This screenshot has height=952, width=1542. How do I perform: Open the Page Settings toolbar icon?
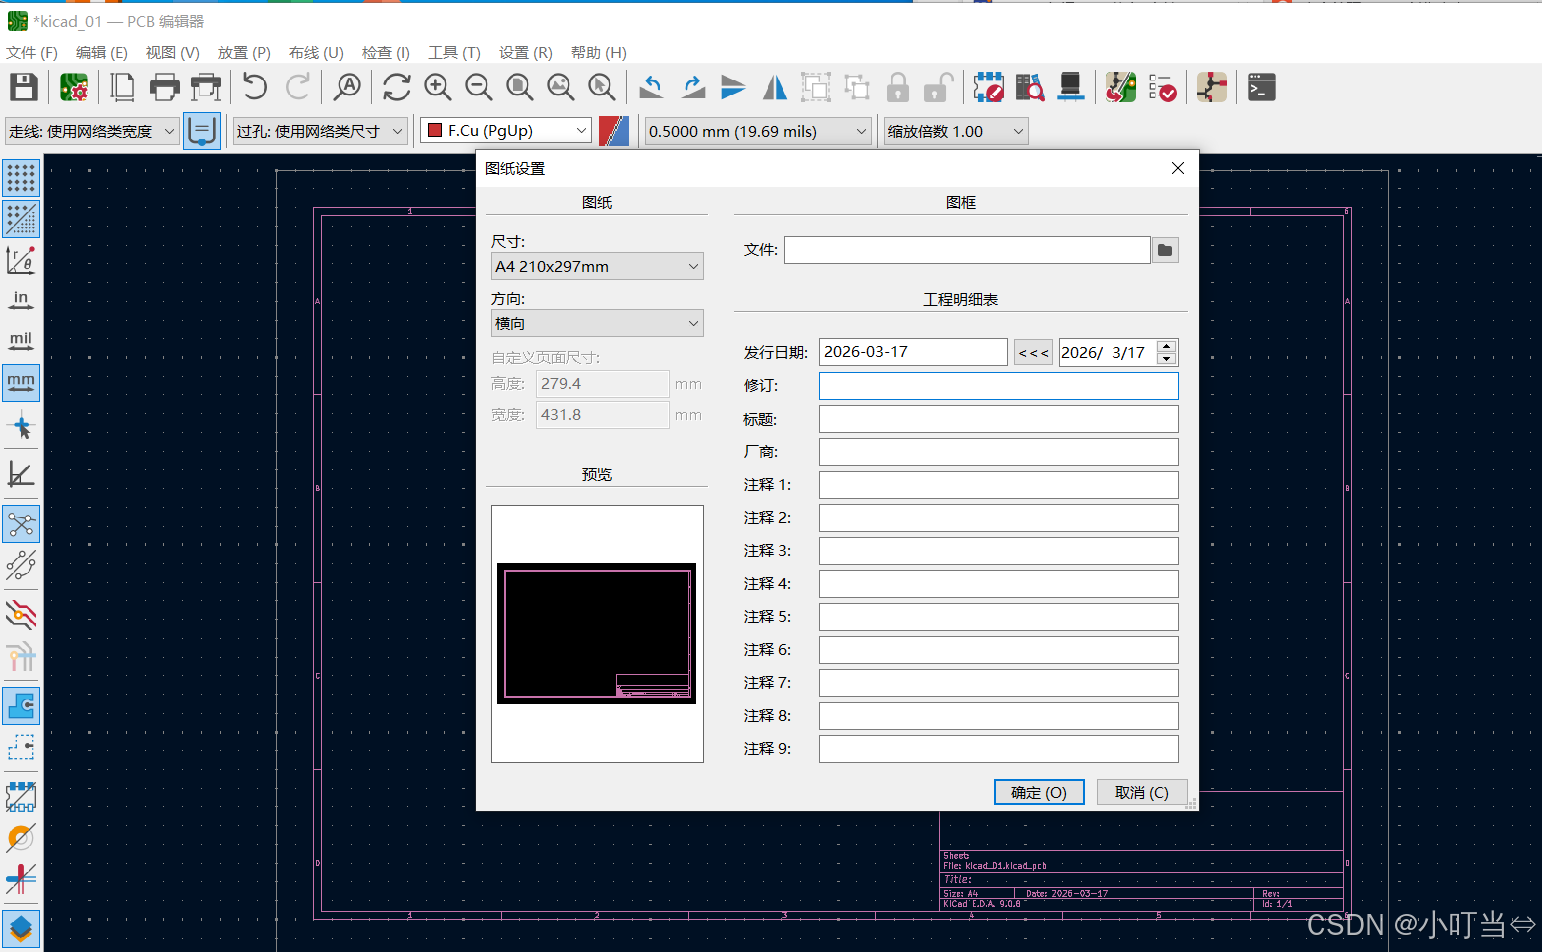122,88
